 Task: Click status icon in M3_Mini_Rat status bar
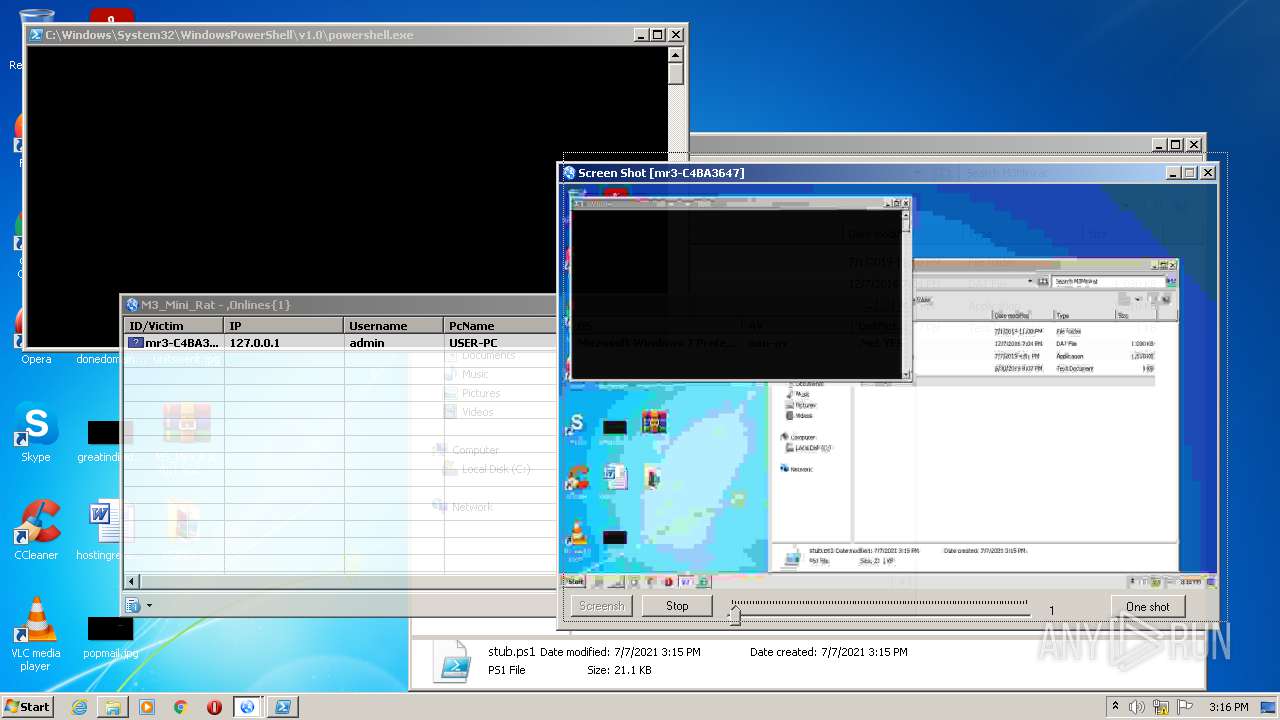pyautogui.click(x=132, y=605)
